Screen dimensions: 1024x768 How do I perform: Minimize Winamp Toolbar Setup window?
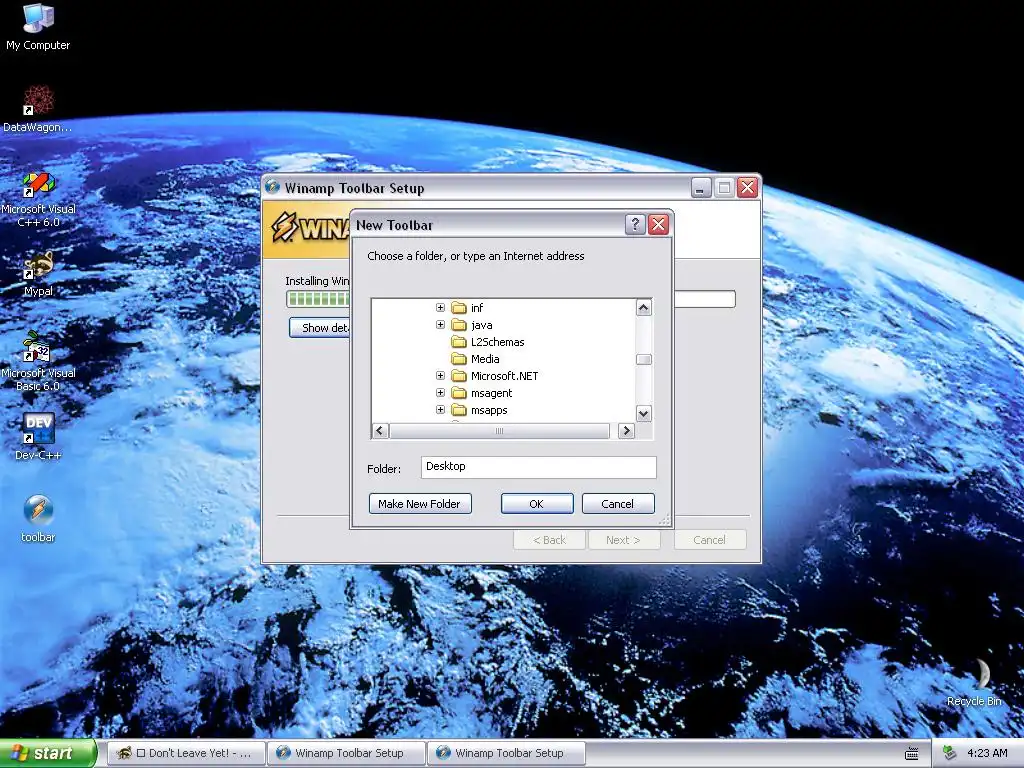click(701, 188)
